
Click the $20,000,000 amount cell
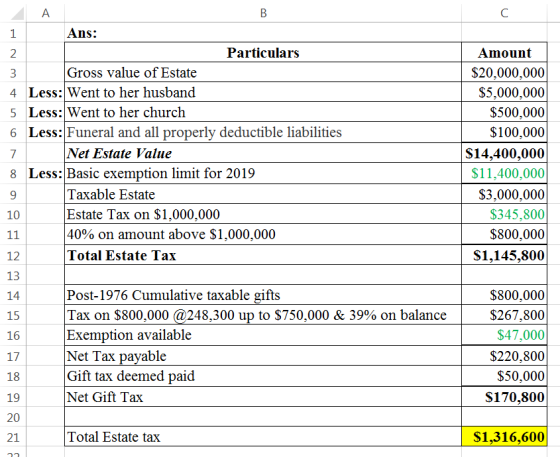click(504, 72)
